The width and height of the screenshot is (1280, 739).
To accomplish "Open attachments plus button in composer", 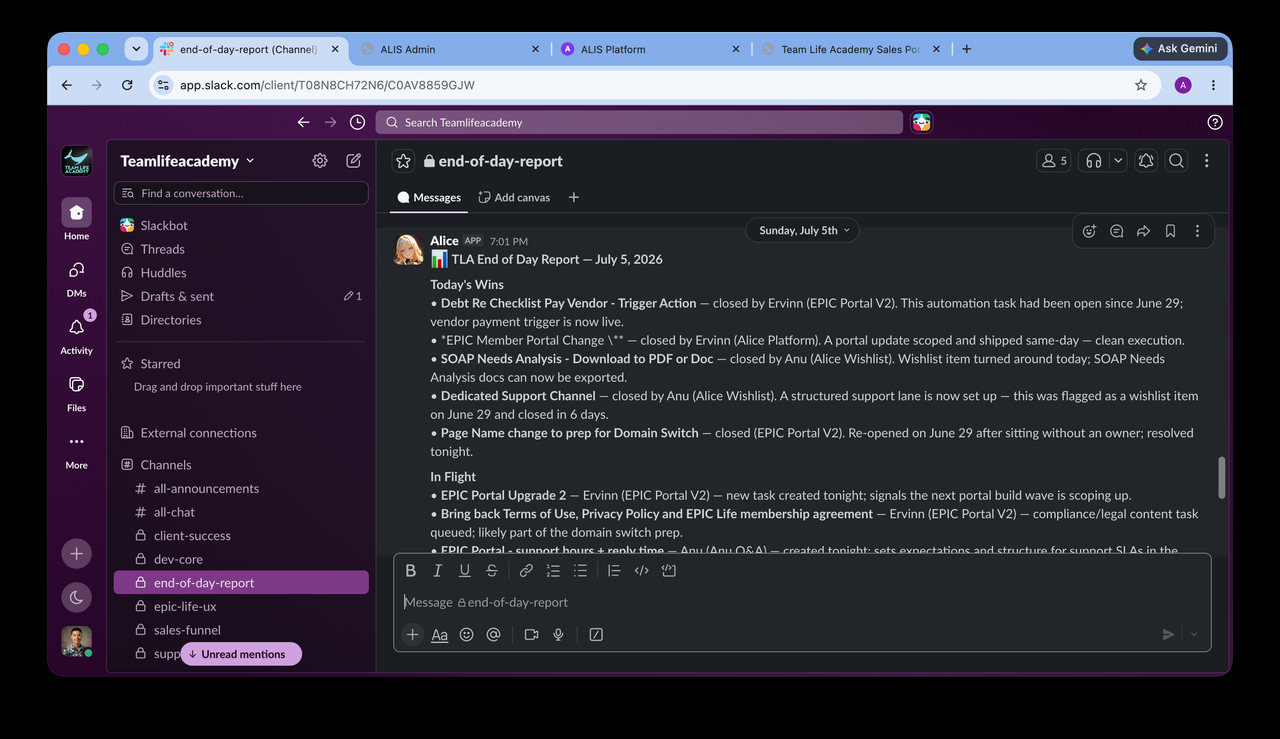I will [412, 634].
